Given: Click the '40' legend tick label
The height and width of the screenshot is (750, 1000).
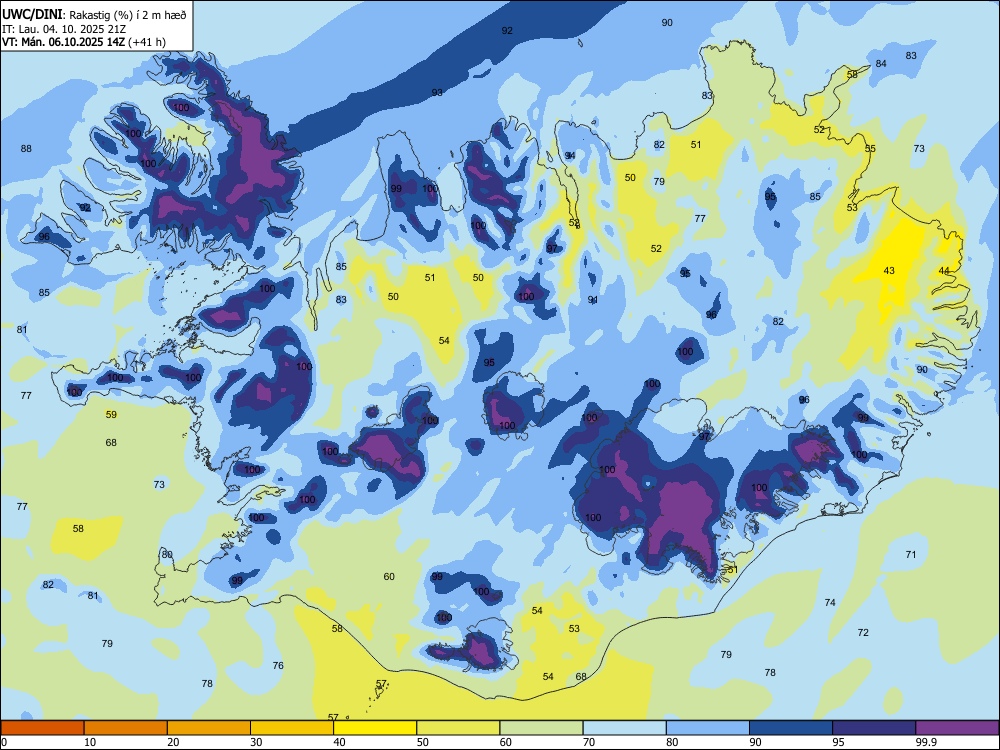Looking at the screenshot, I should [339, 742].
